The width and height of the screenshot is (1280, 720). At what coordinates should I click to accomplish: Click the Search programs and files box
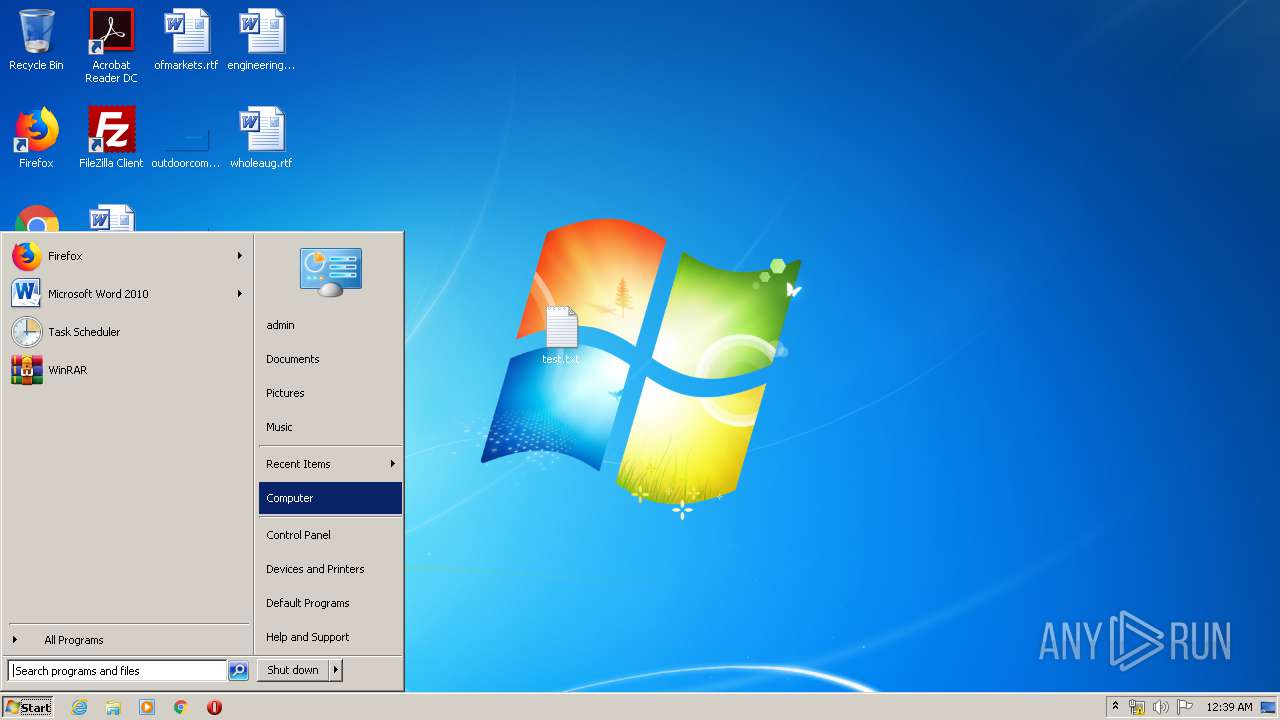coord(117,671)
